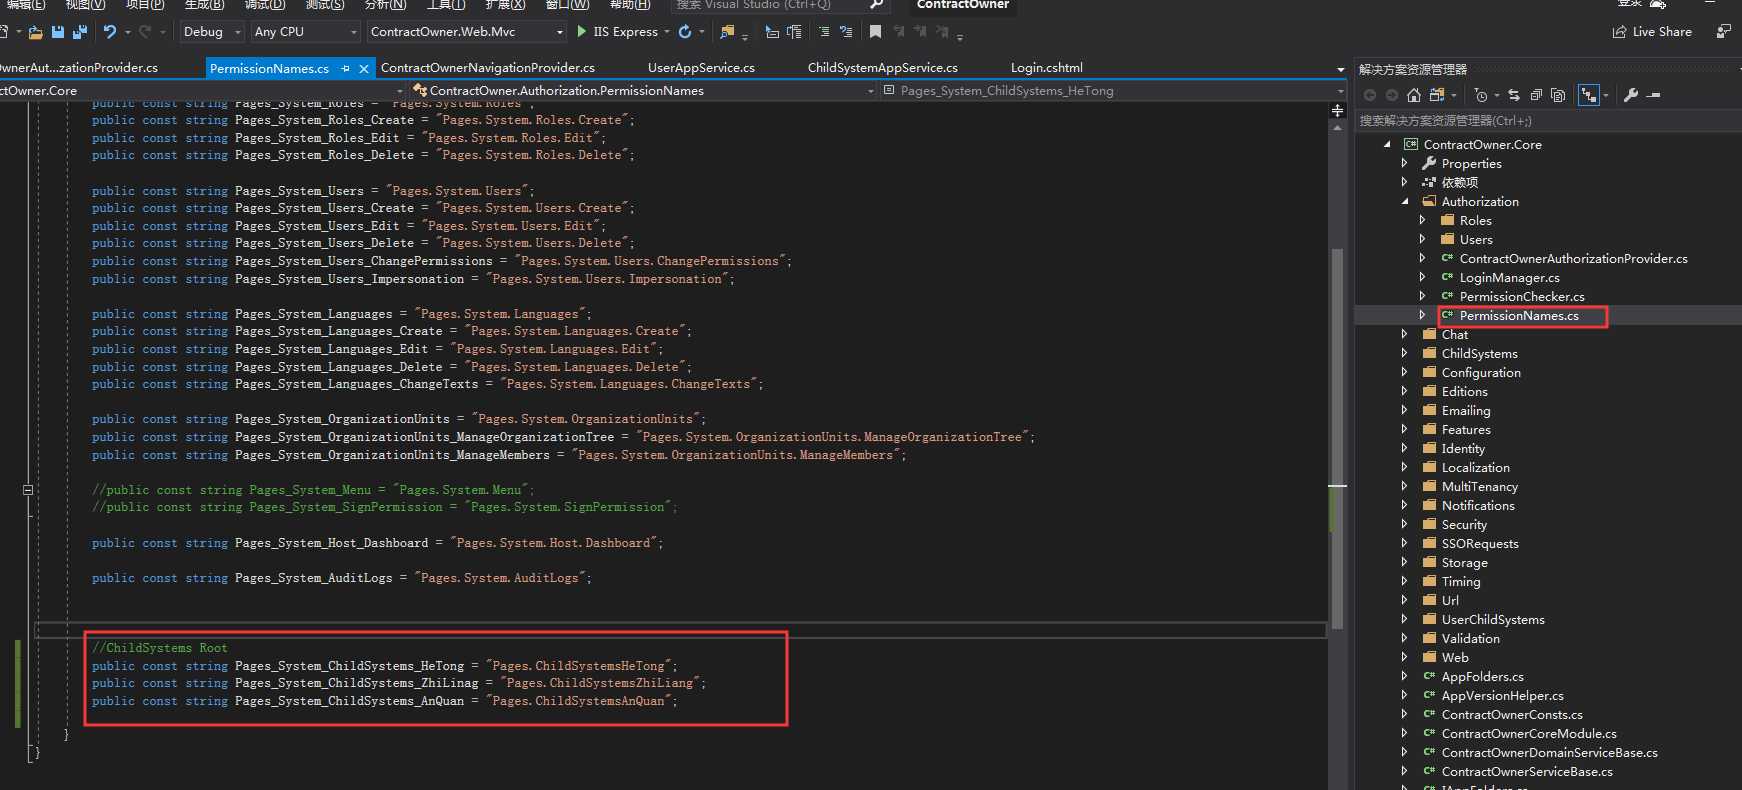Open file using the folder toolbar icon
Screen dimensions: 1742x790
pyautogui.click(x=35, y=32)
